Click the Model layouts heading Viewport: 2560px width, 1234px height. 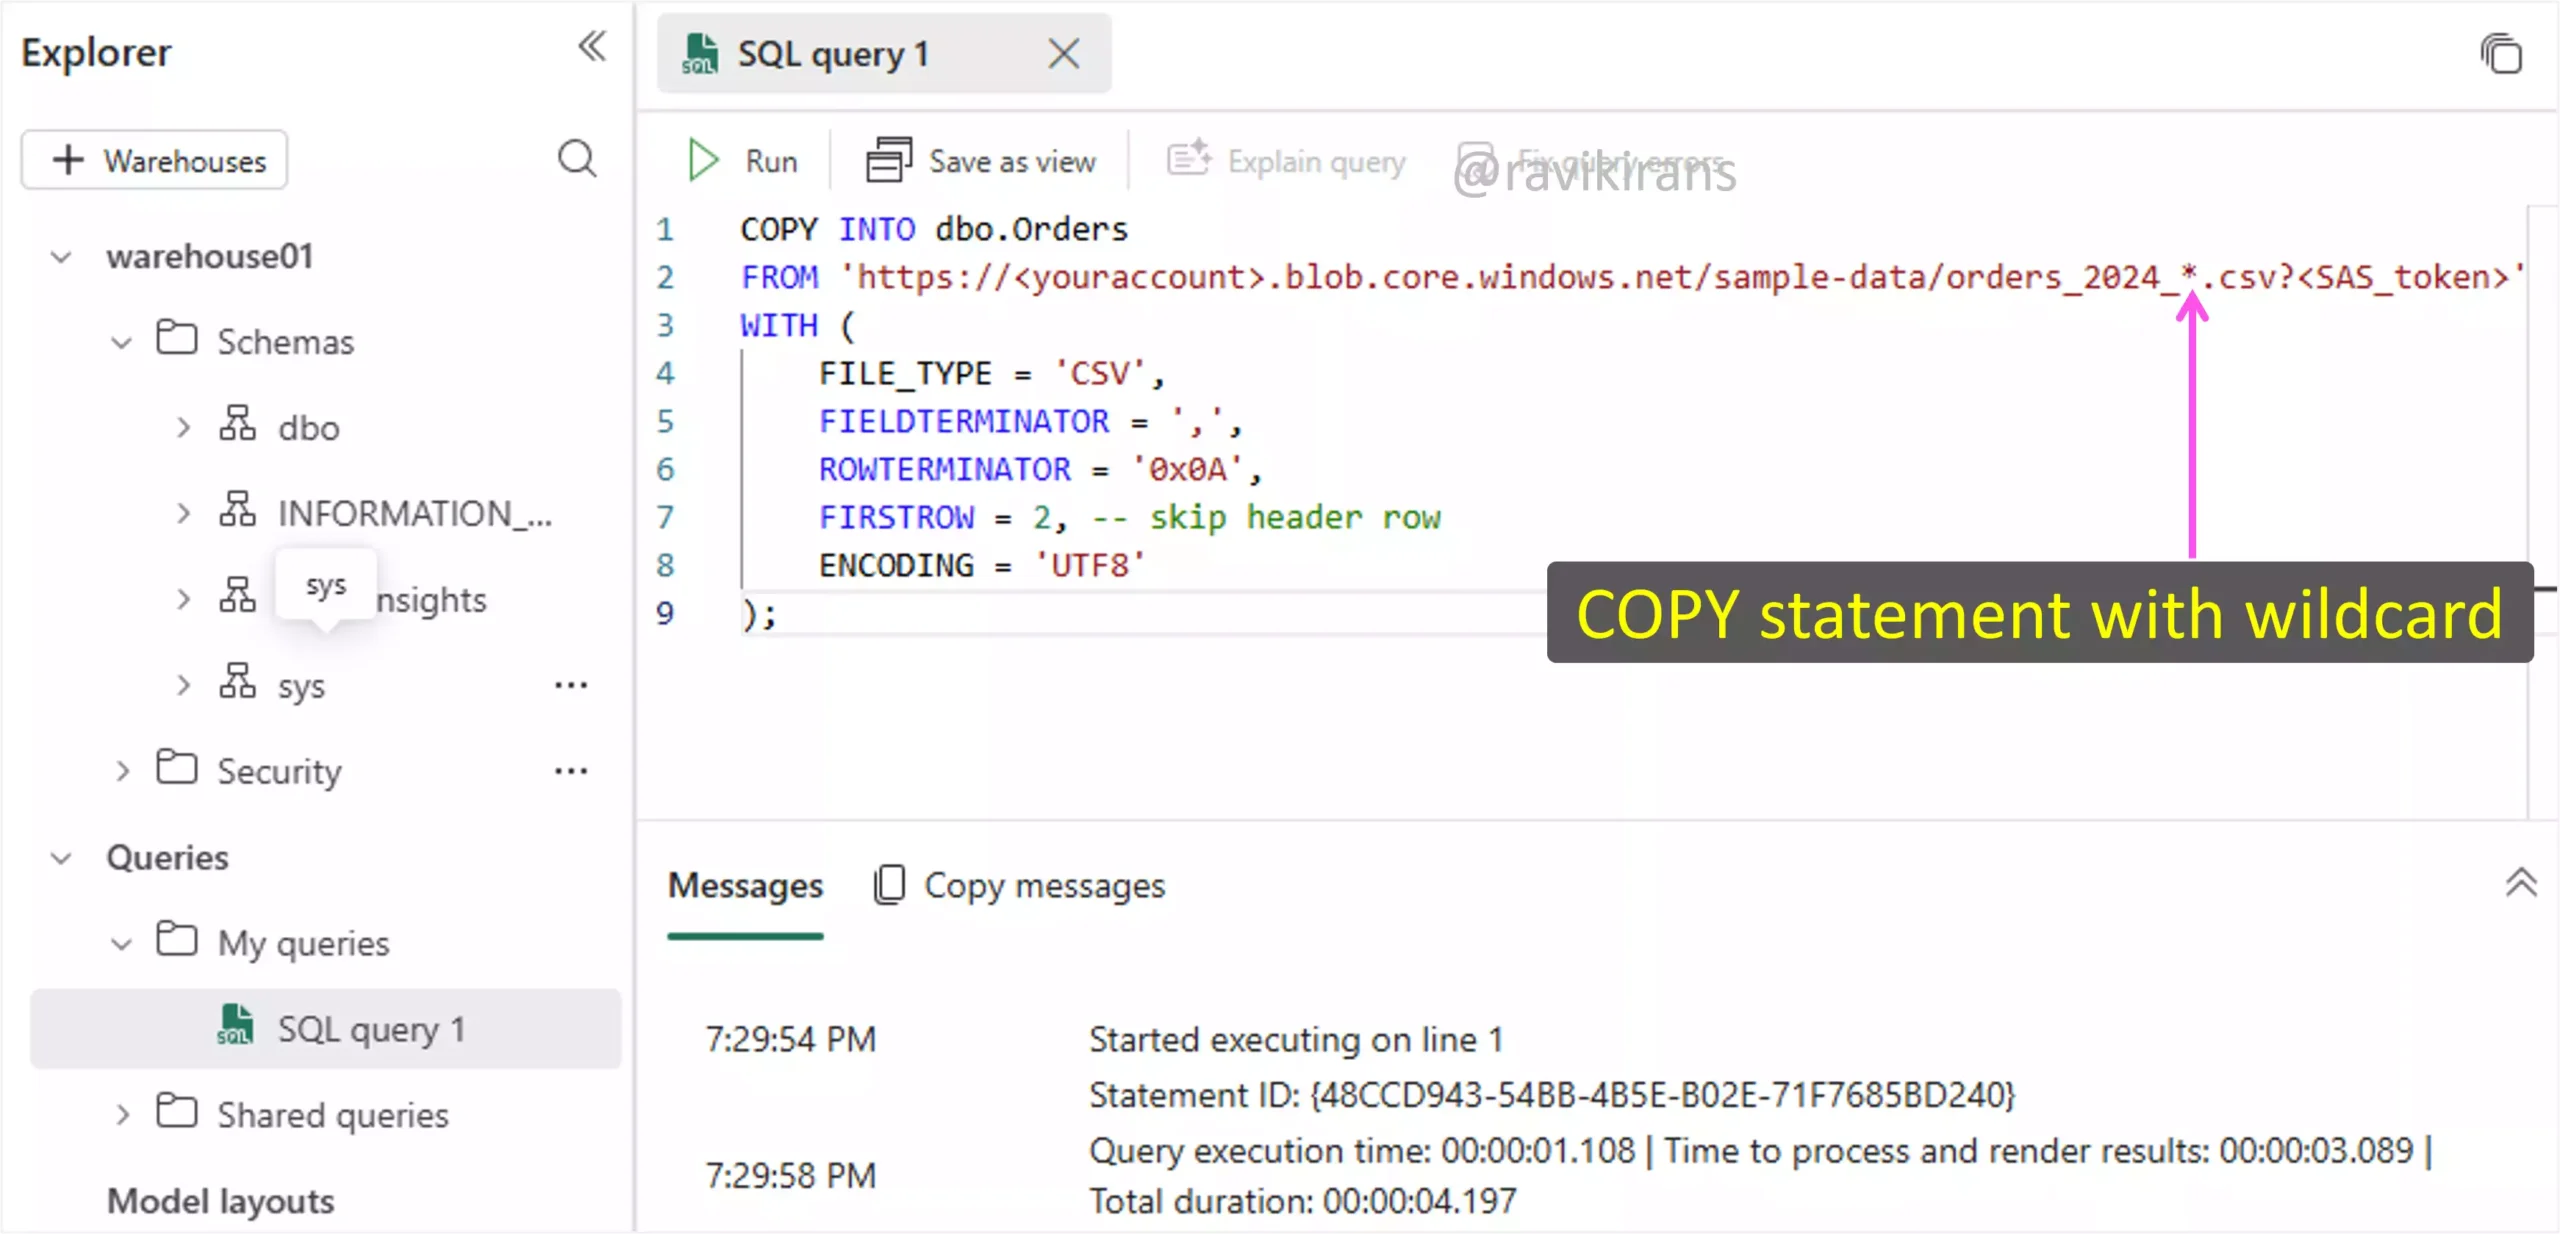221,1201
